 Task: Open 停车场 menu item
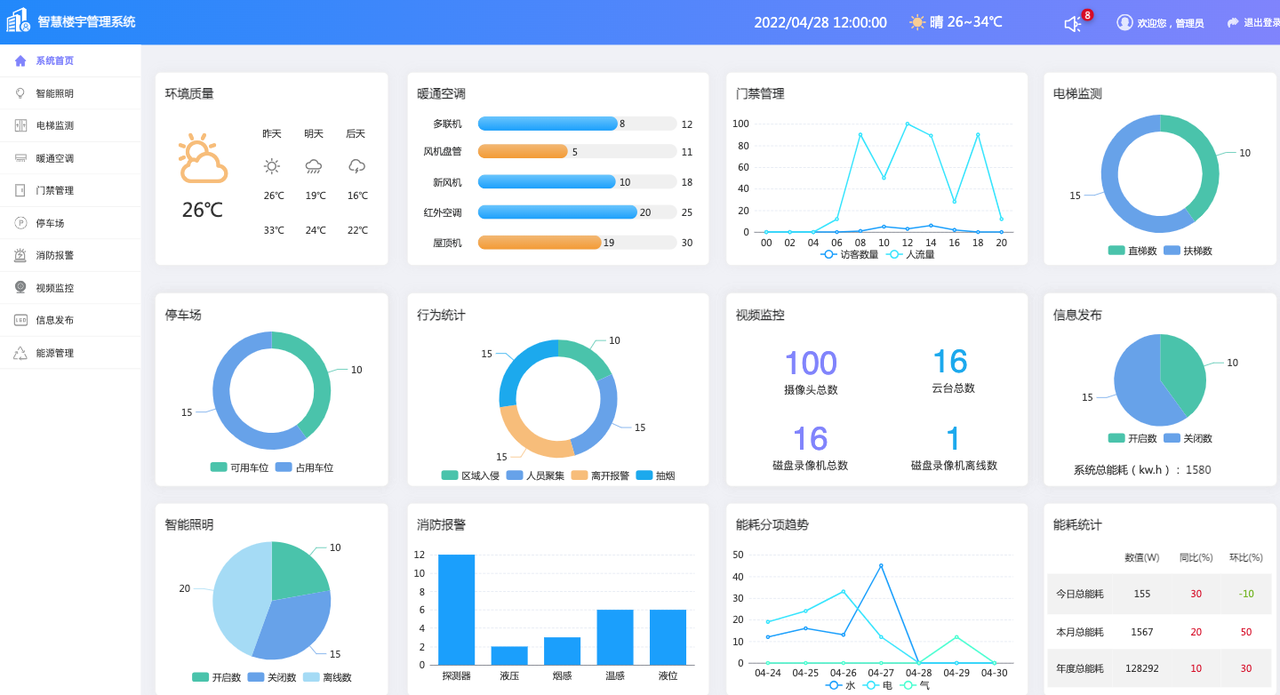70,223
